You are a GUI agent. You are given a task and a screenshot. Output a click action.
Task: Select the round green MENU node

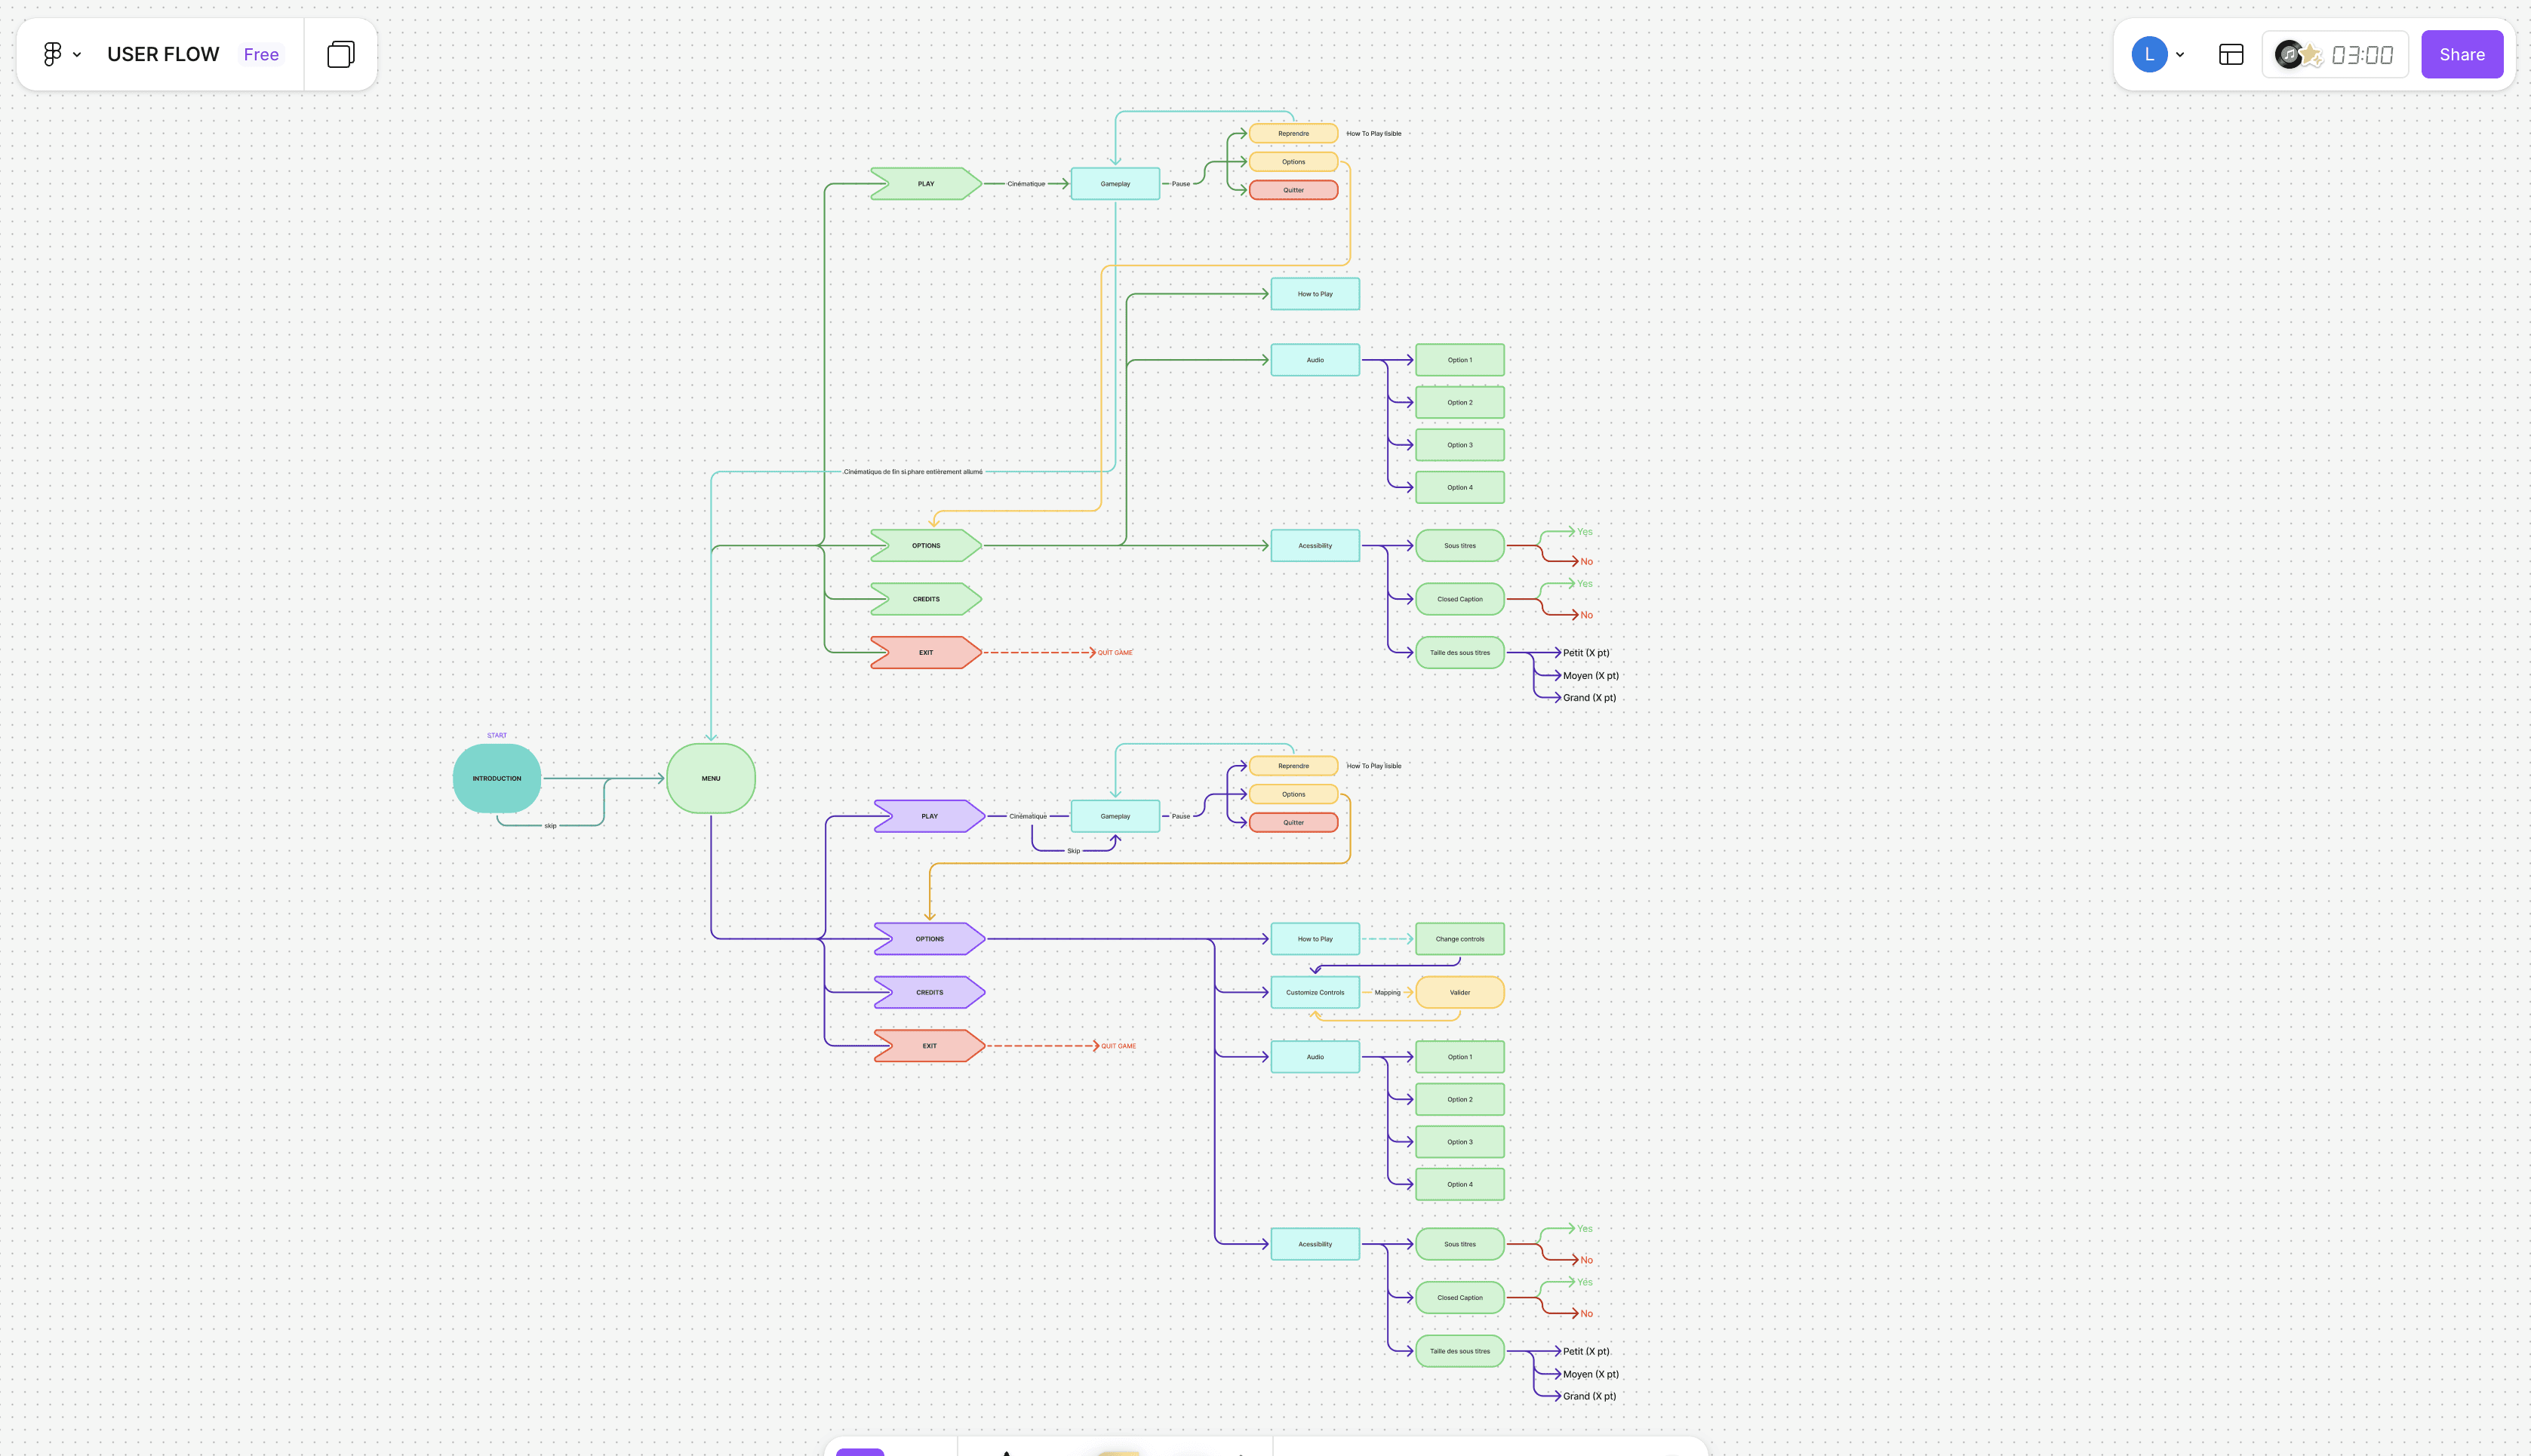[711, 778]
